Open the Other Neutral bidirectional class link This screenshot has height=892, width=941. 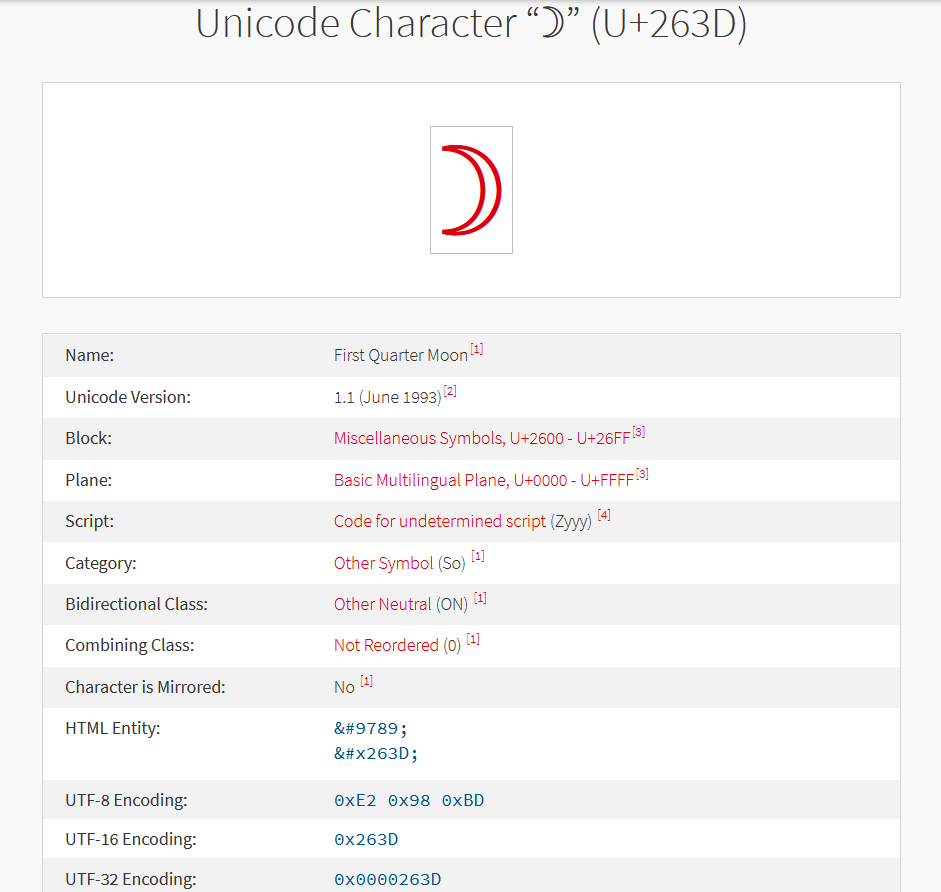coord(382,604)
